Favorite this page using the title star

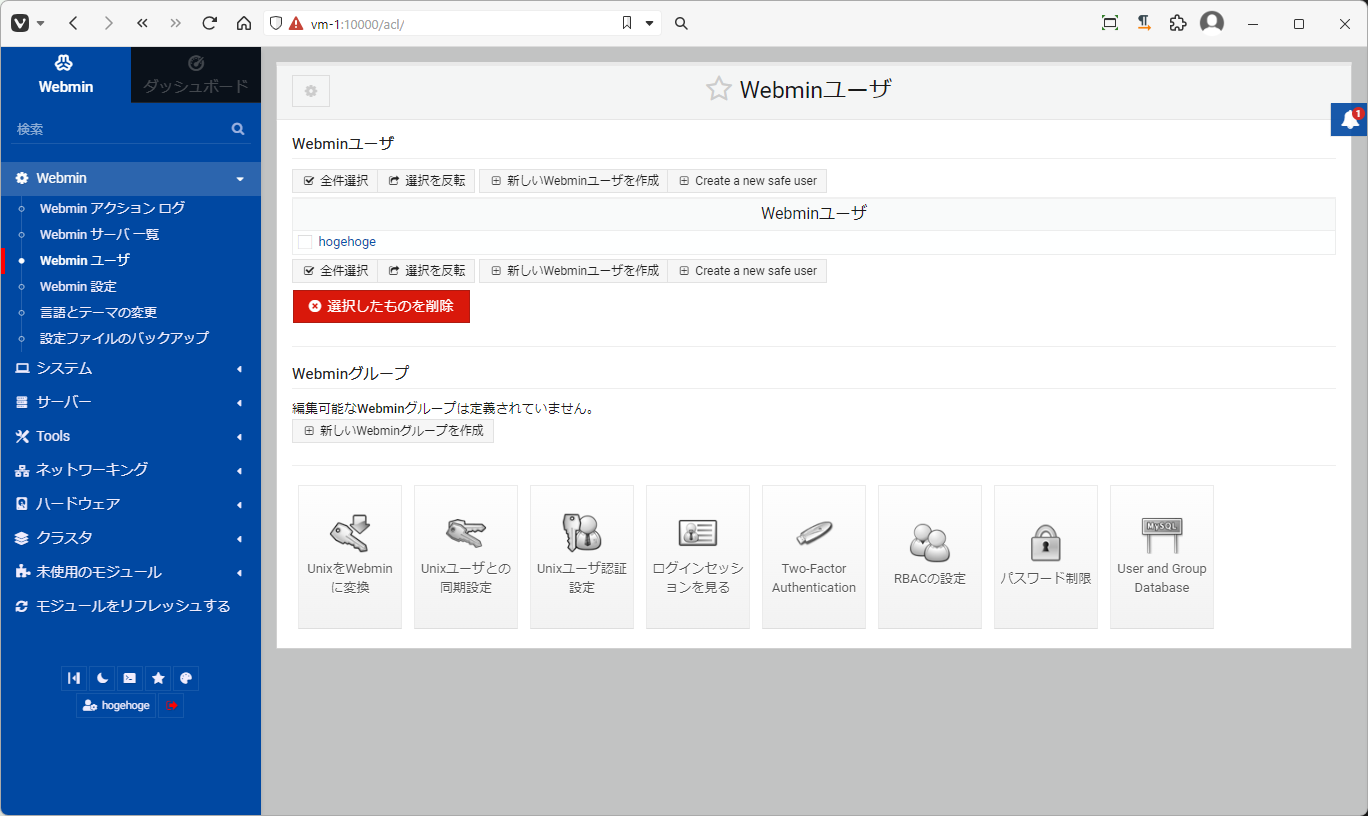[x=718, y=90]
